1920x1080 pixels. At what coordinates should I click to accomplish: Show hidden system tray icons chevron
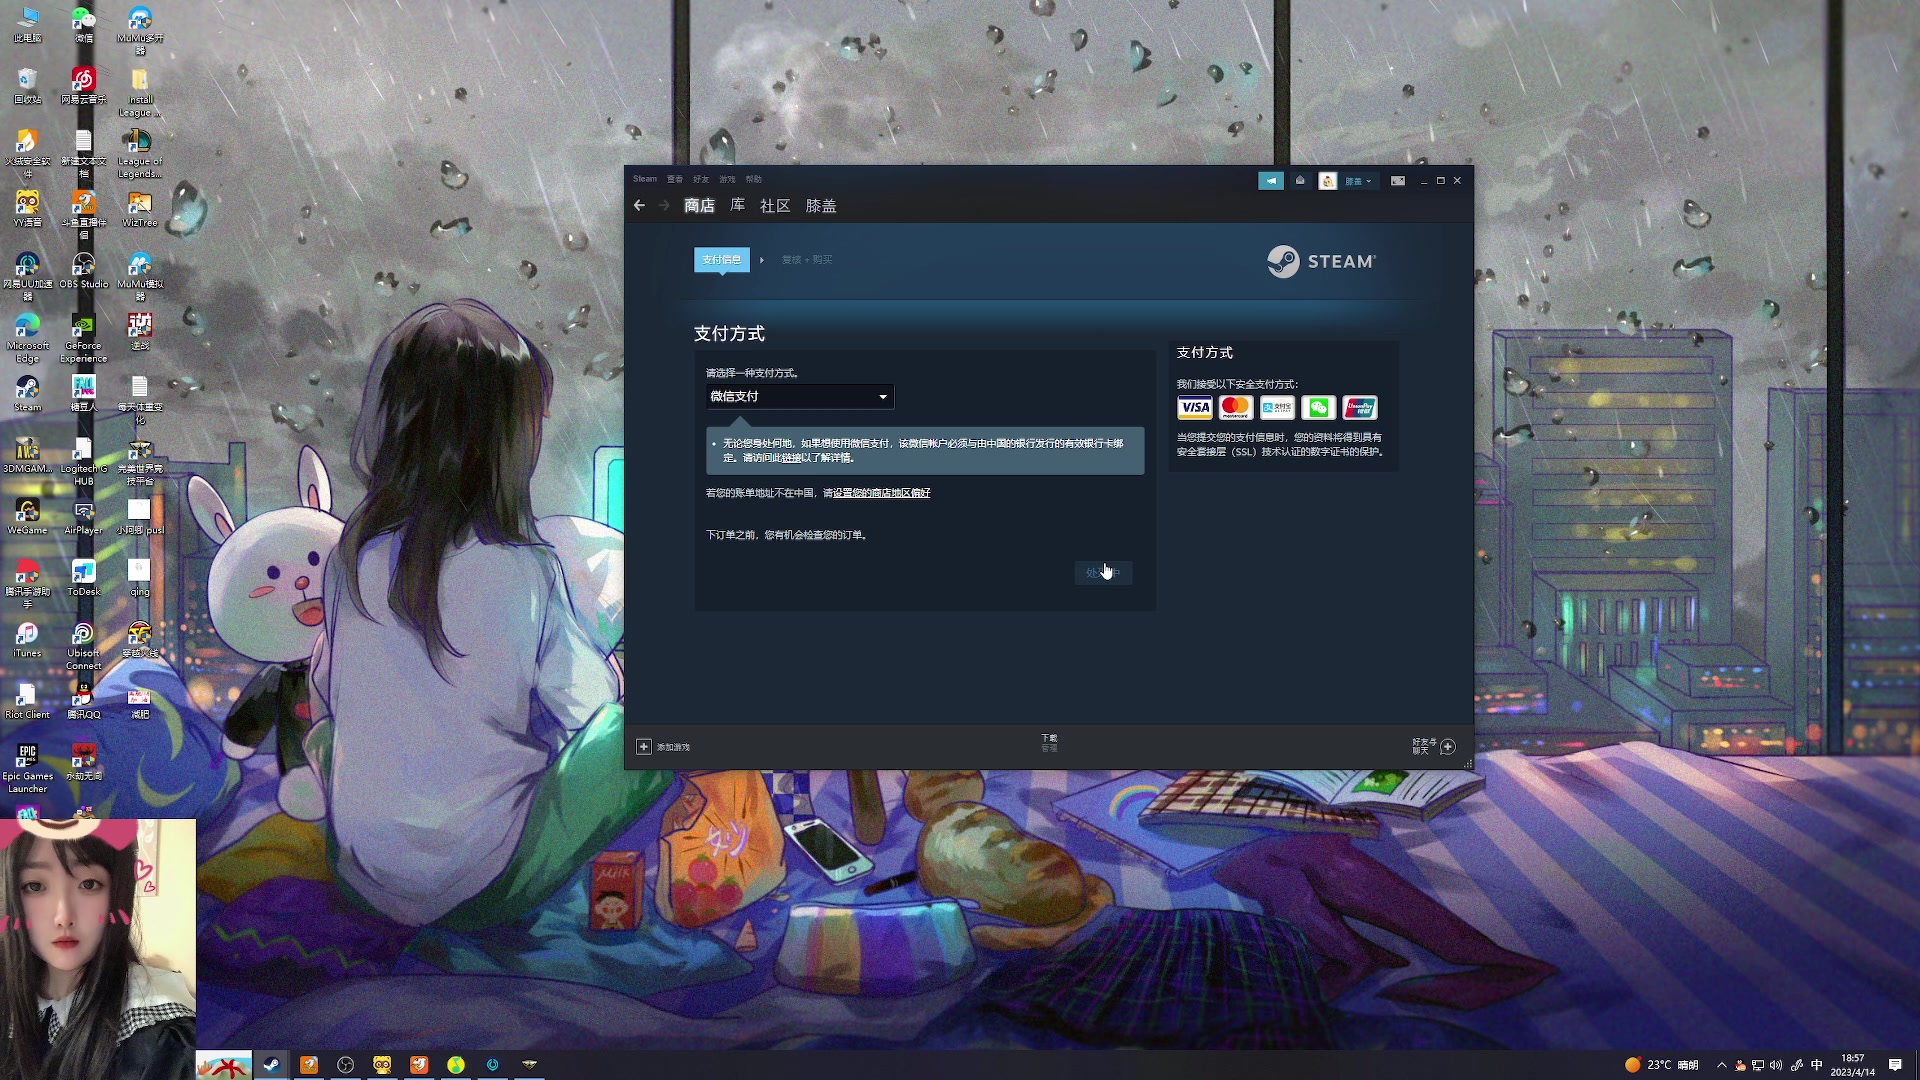(x=1721, y=1065)
